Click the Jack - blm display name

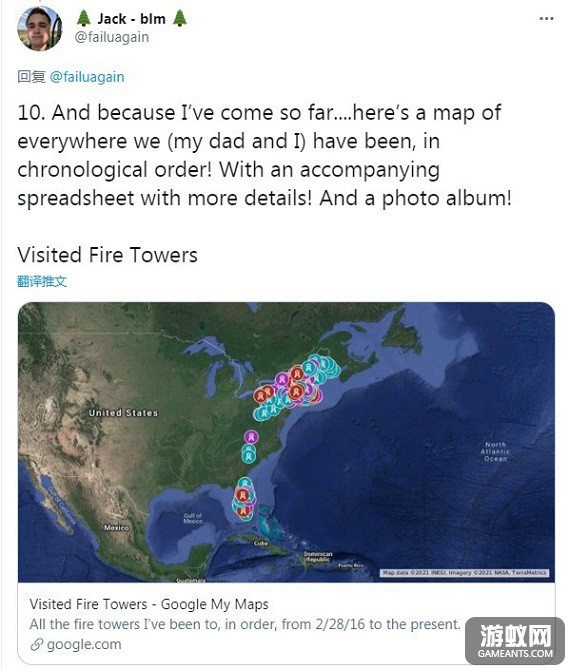click(x=131, y=19)
